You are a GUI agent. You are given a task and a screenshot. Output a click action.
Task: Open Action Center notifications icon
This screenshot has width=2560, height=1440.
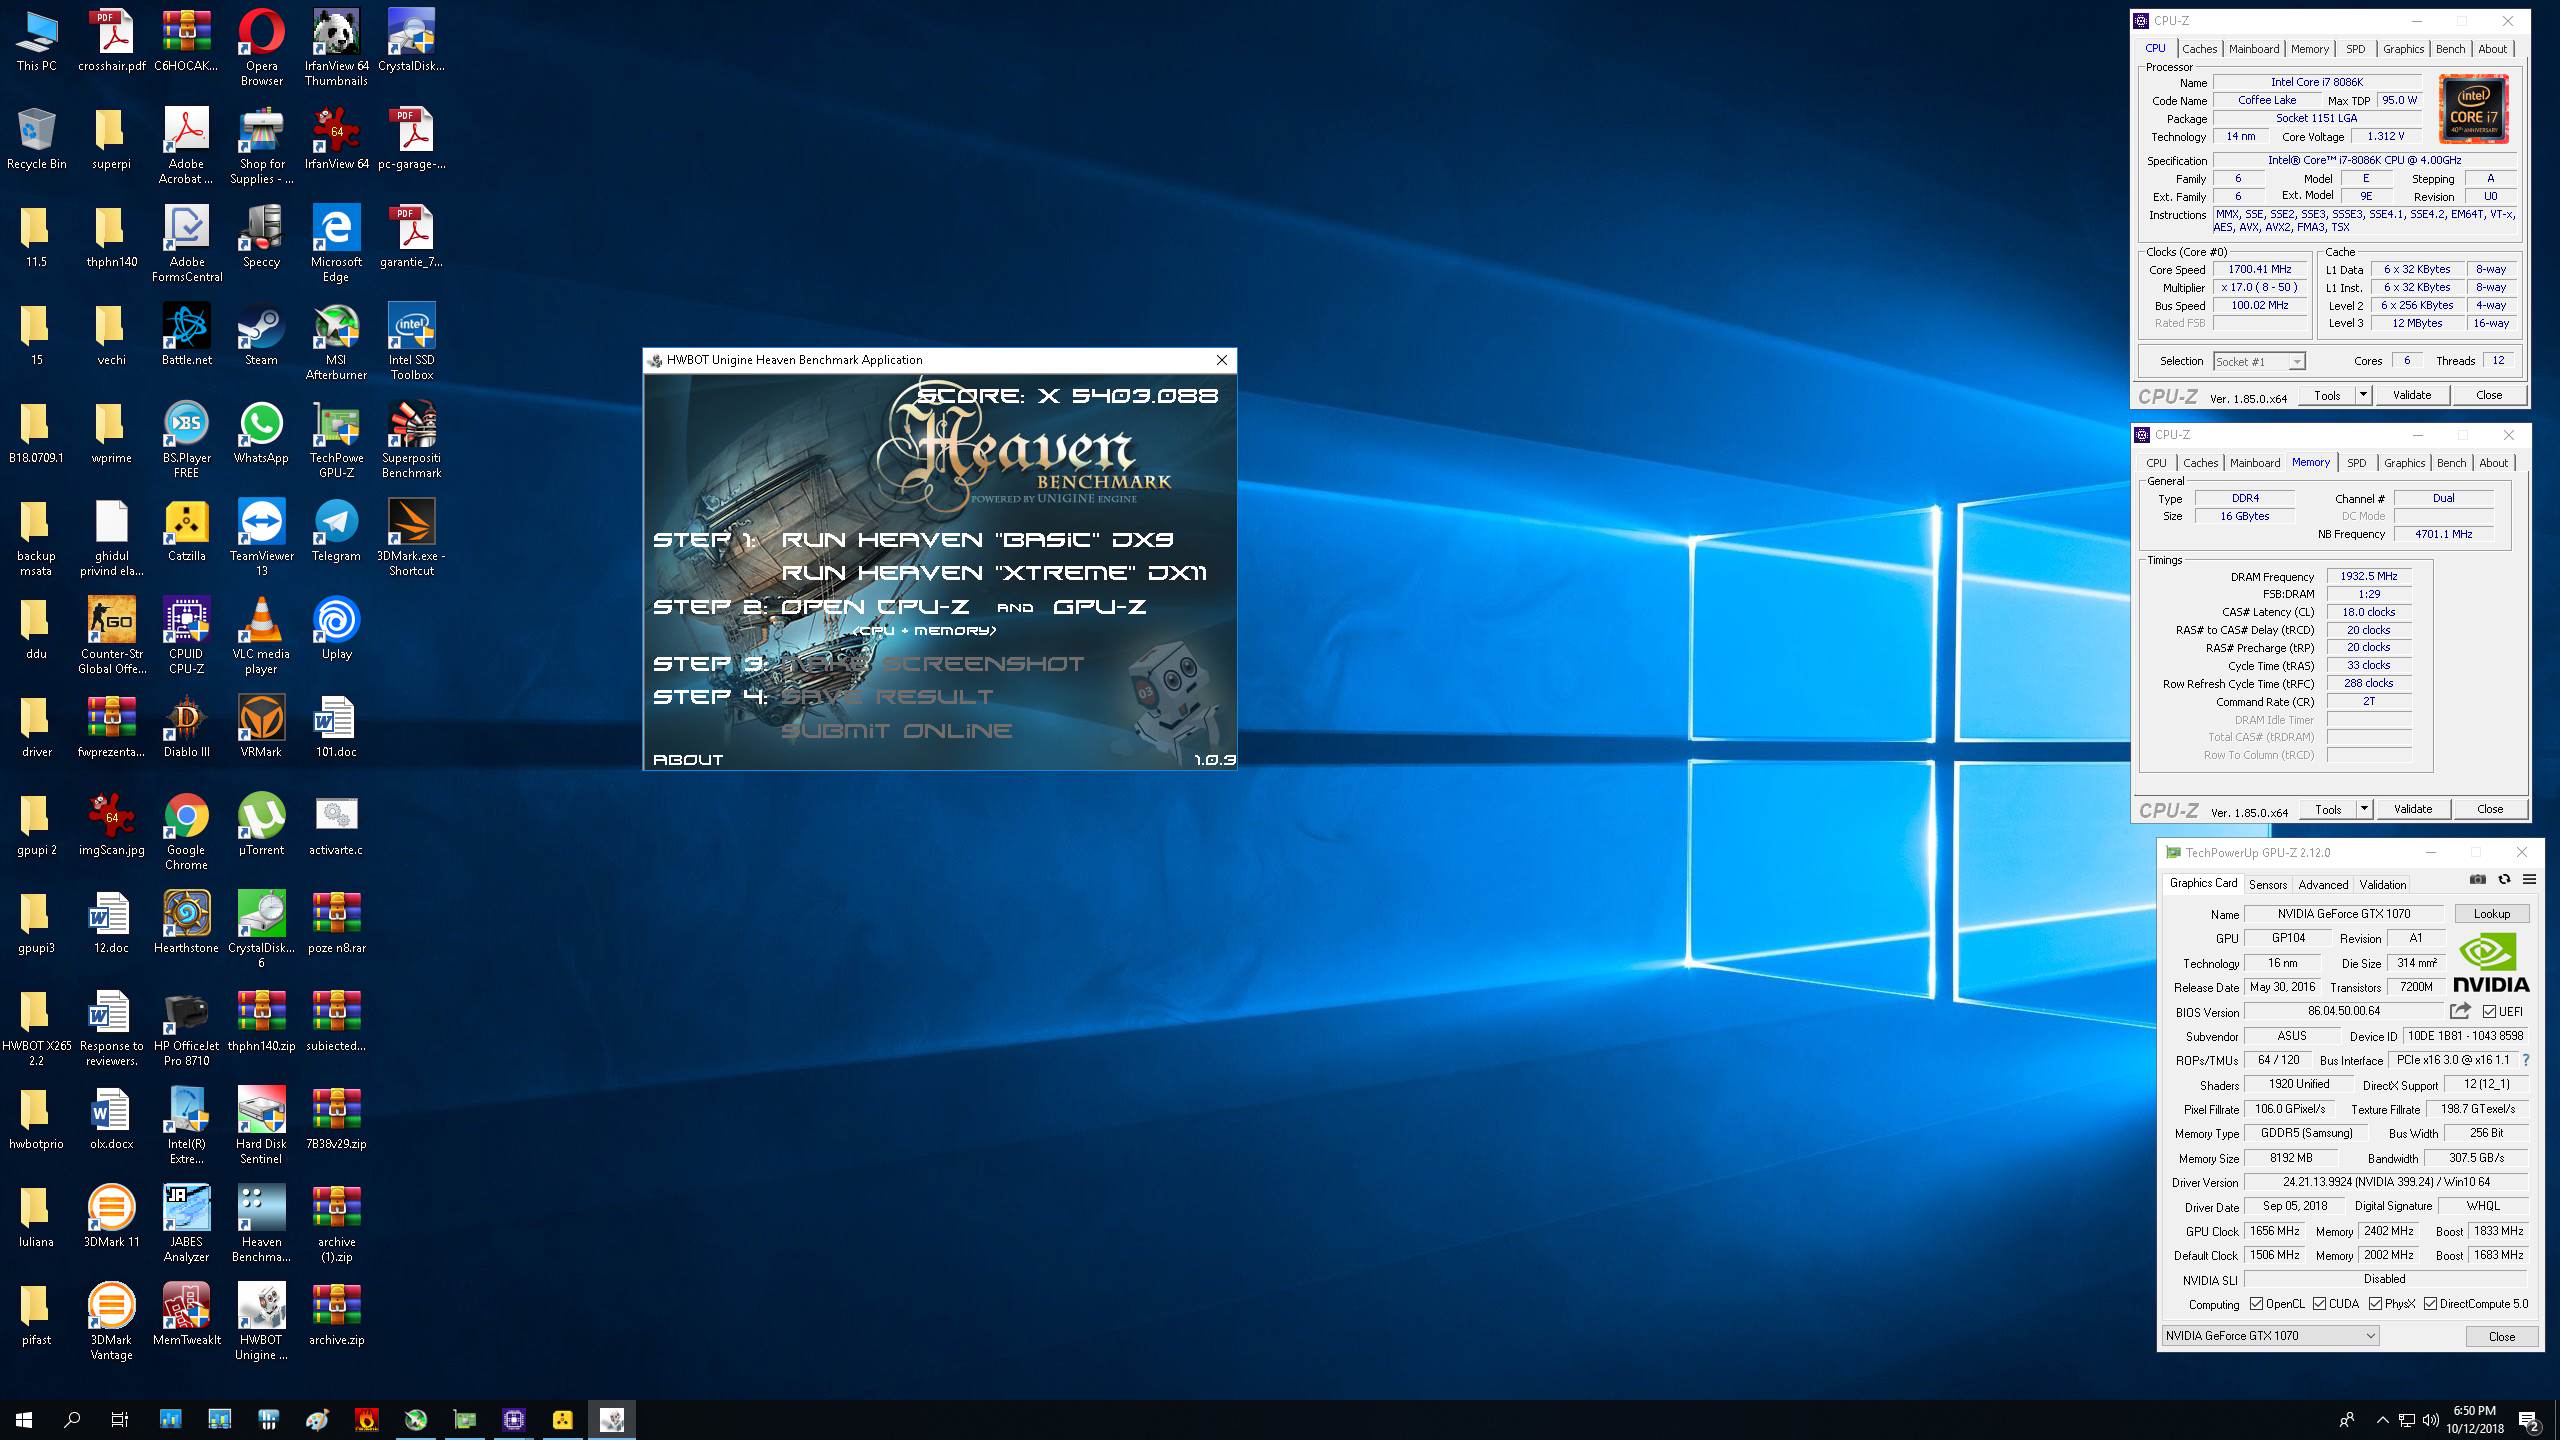[2528, 1420]
